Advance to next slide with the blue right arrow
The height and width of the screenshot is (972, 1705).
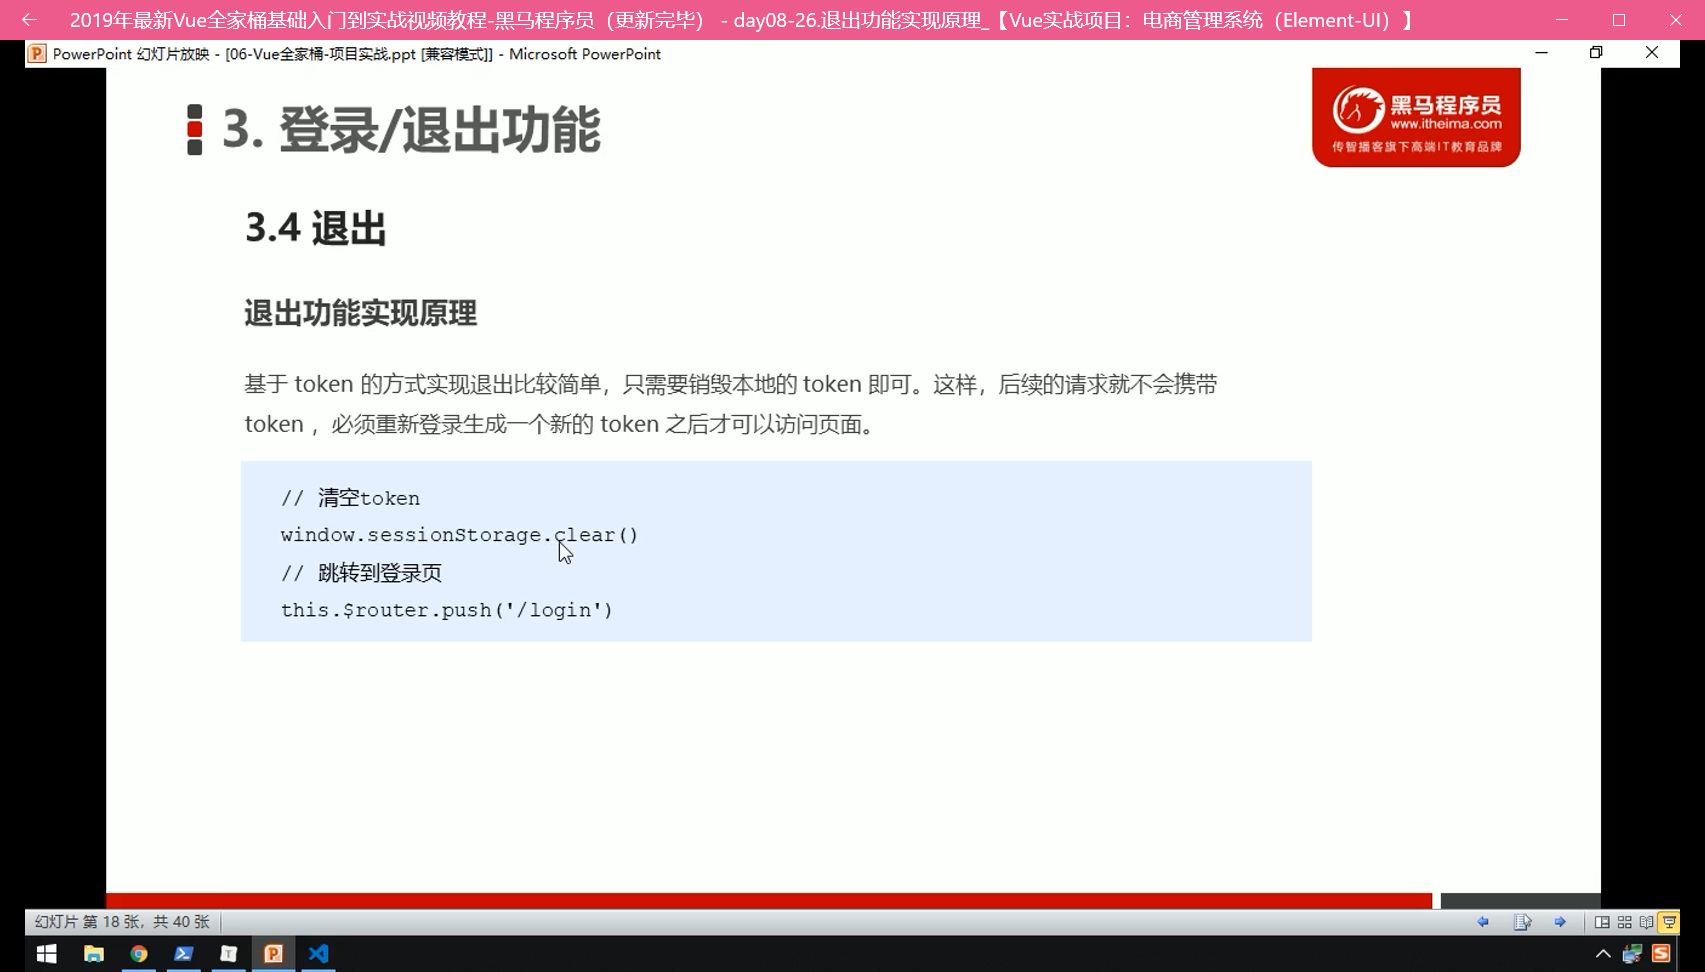pos(1560,922)
